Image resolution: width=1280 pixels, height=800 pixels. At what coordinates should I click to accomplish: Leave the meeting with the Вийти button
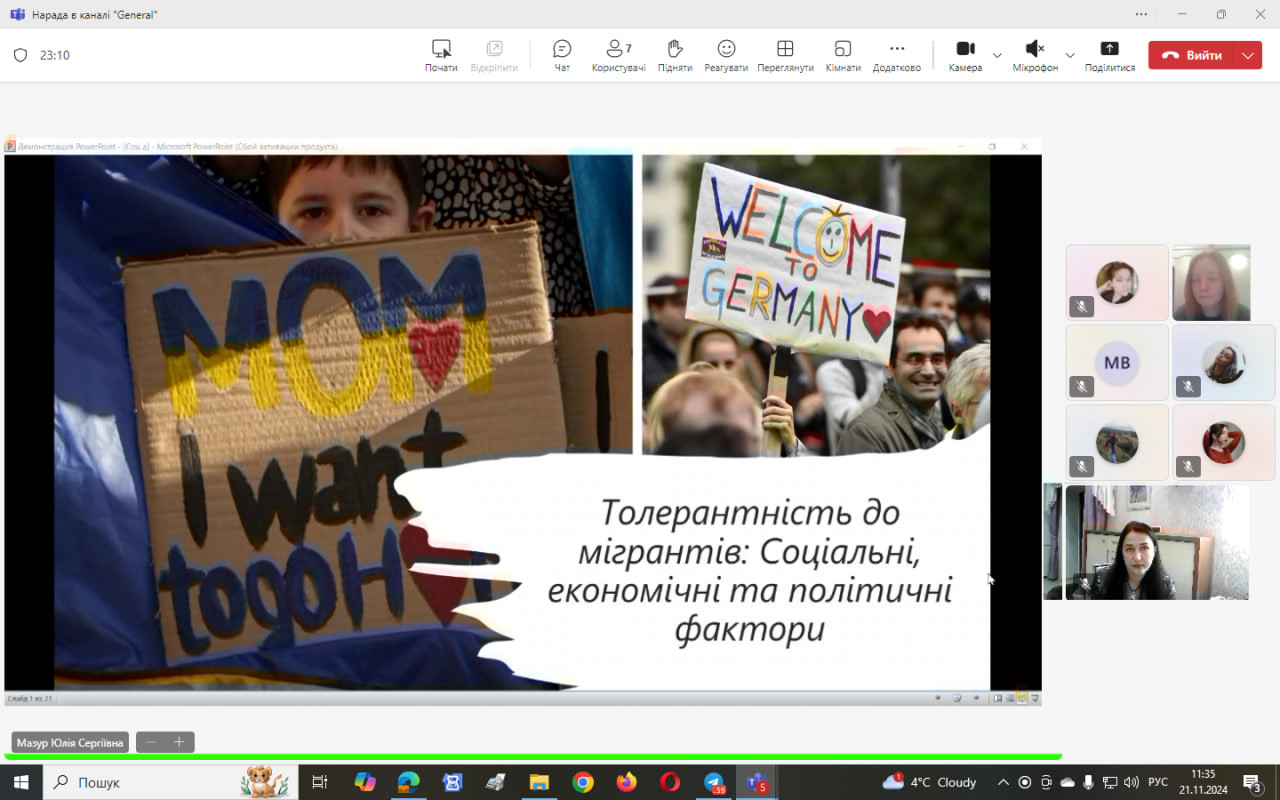(1192, 55)
